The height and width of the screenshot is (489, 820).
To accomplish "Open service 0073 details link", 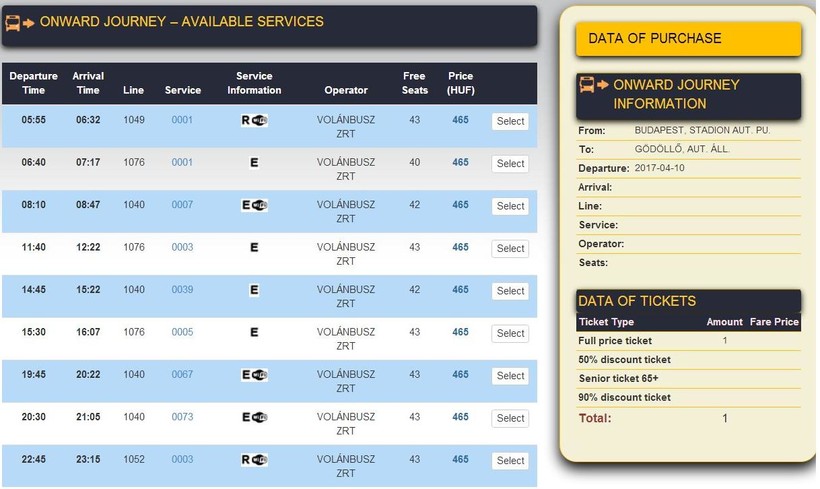I will point(182,417).
